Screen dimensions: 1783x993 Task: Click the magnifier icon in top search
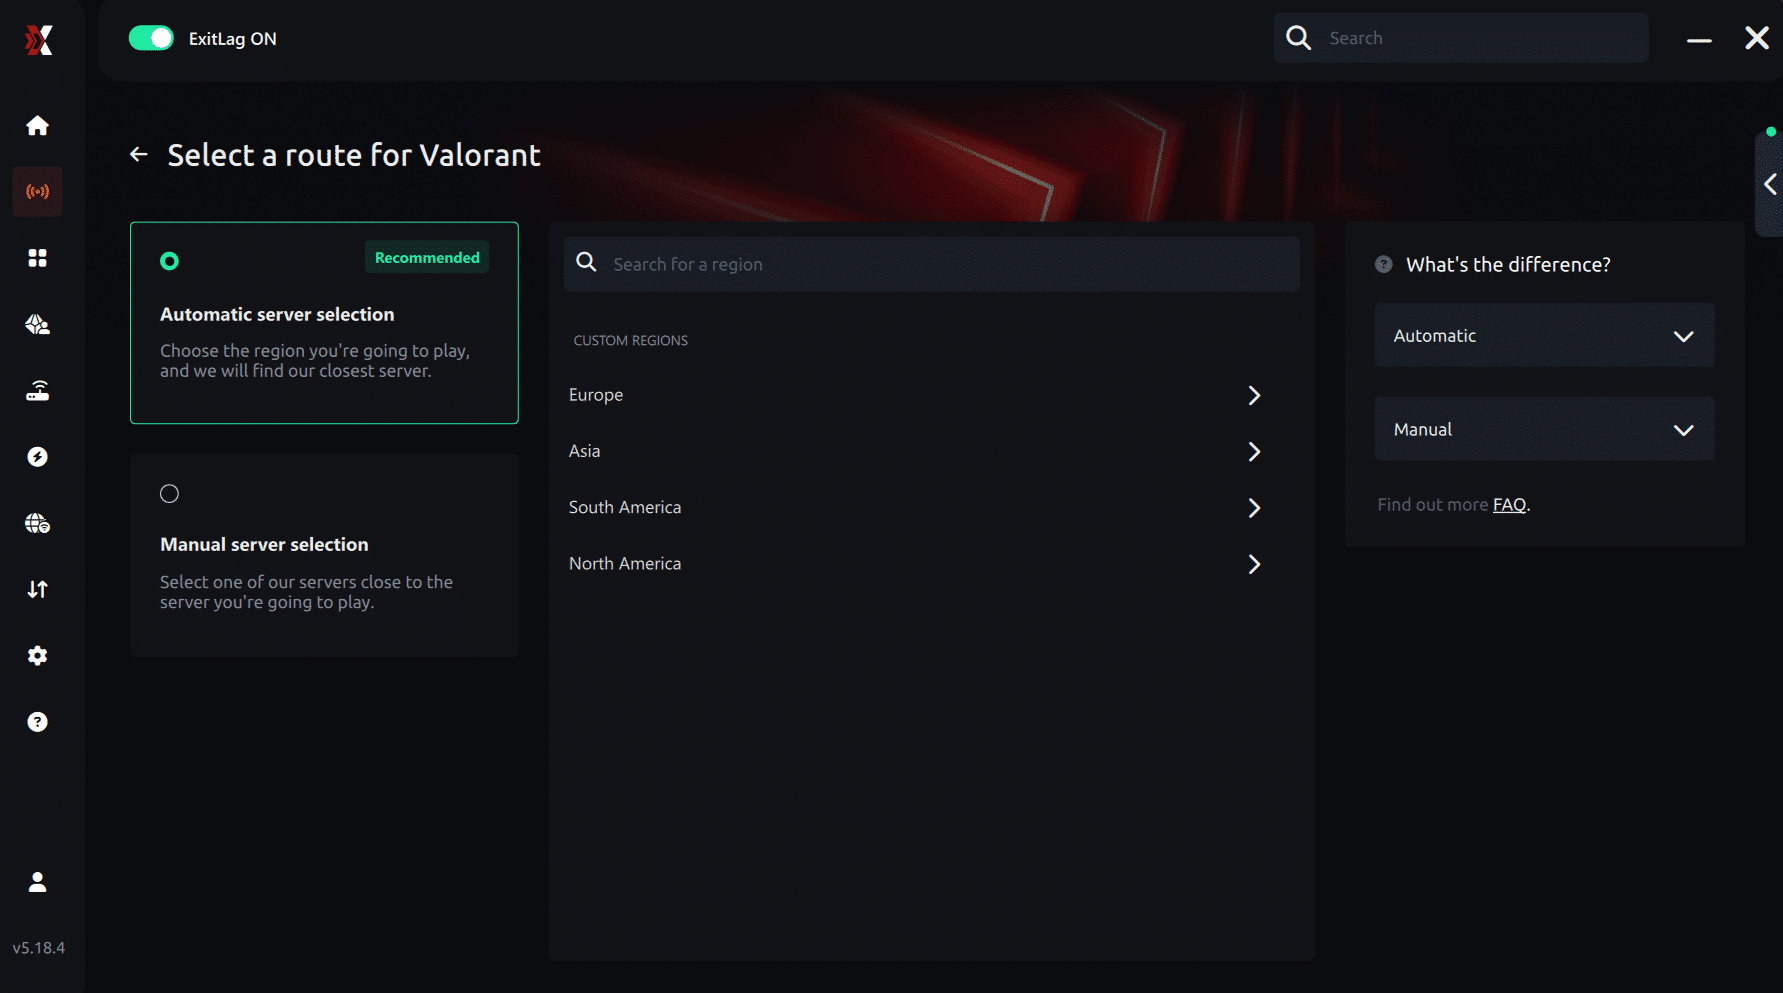click(1298, 38)
